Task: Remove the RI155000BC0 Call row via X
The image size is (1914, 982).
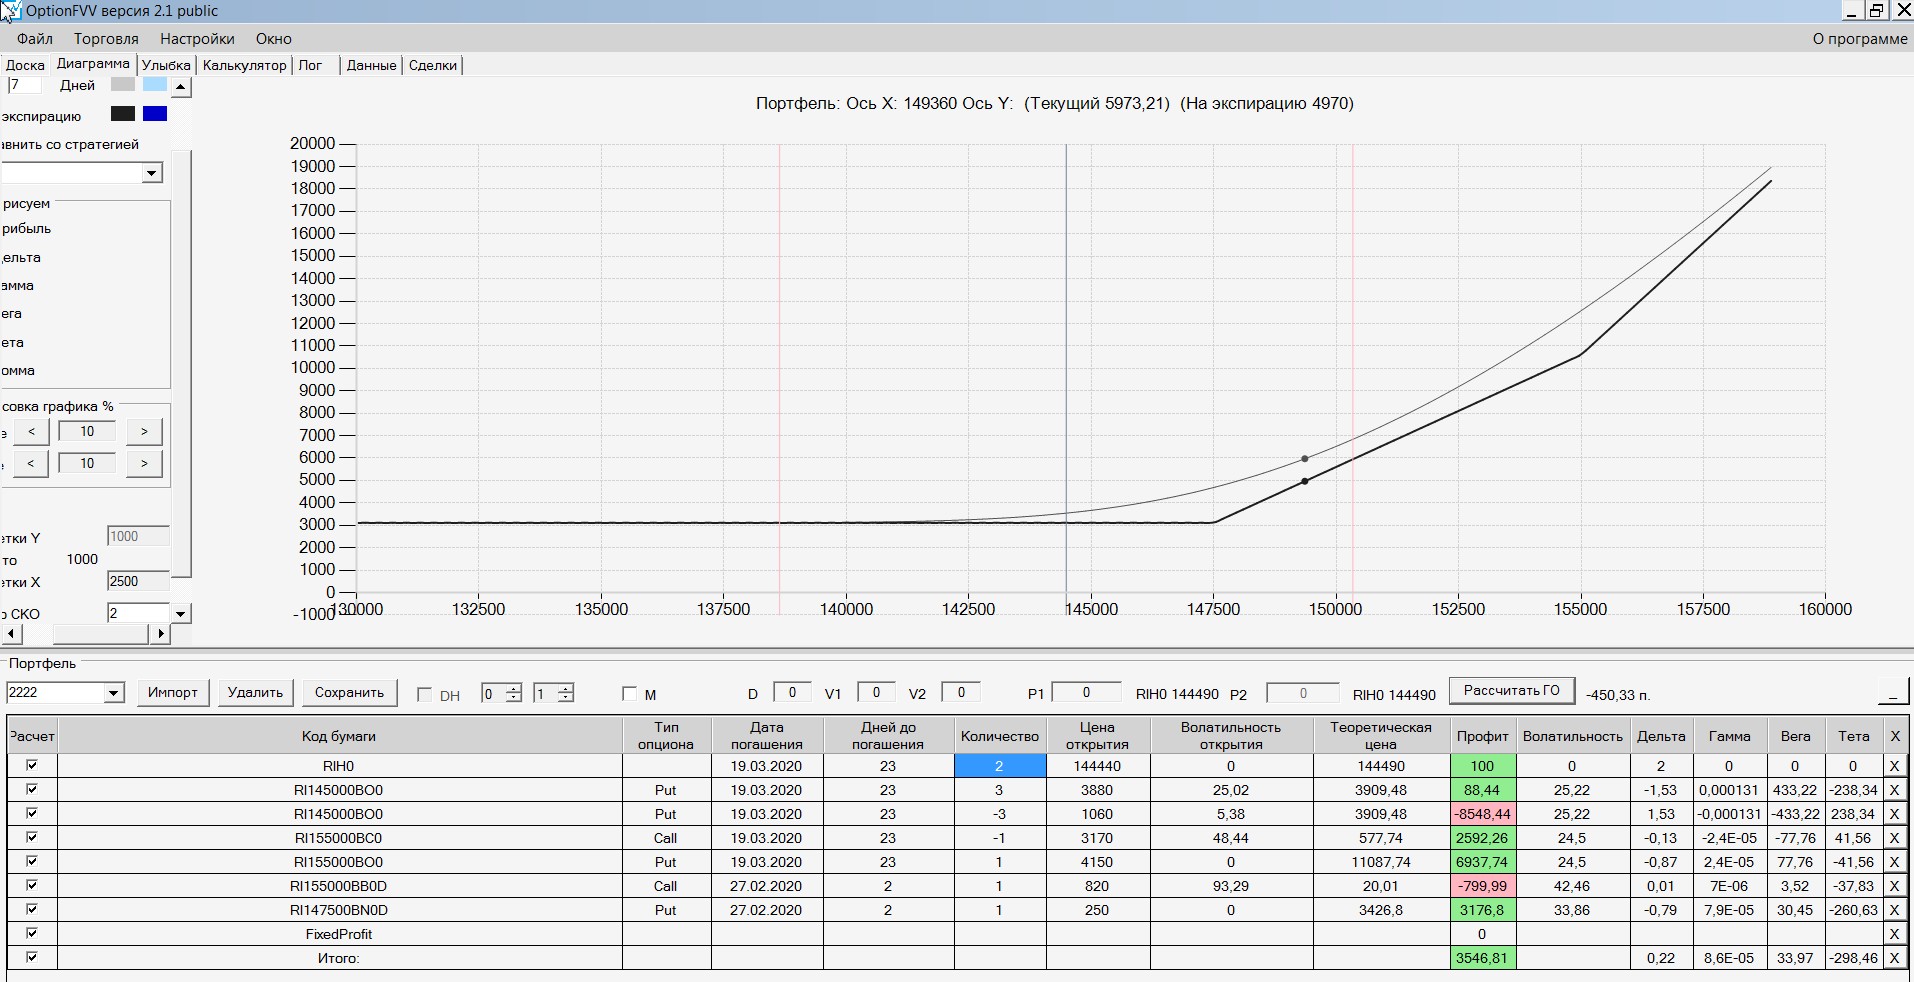Action: 1894,838
